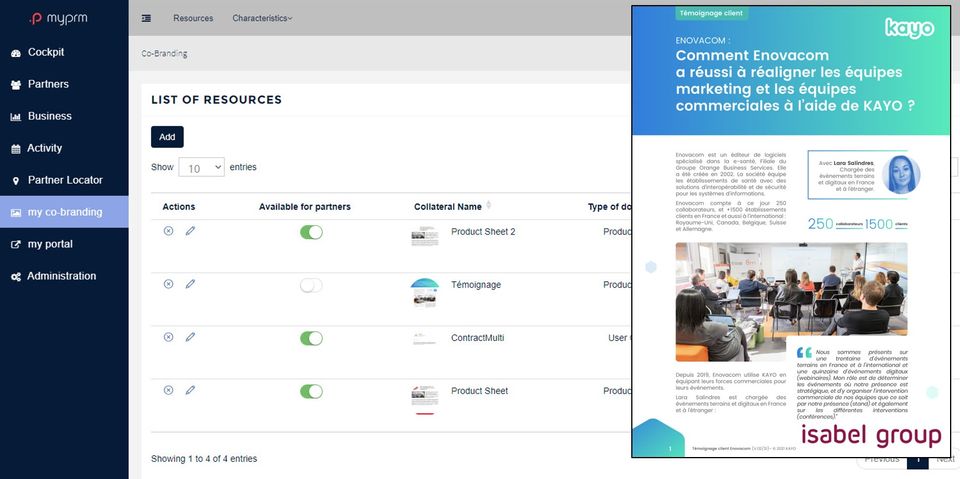Click the Business chart icon
The image size is (960, 479).
click(16, 117)
